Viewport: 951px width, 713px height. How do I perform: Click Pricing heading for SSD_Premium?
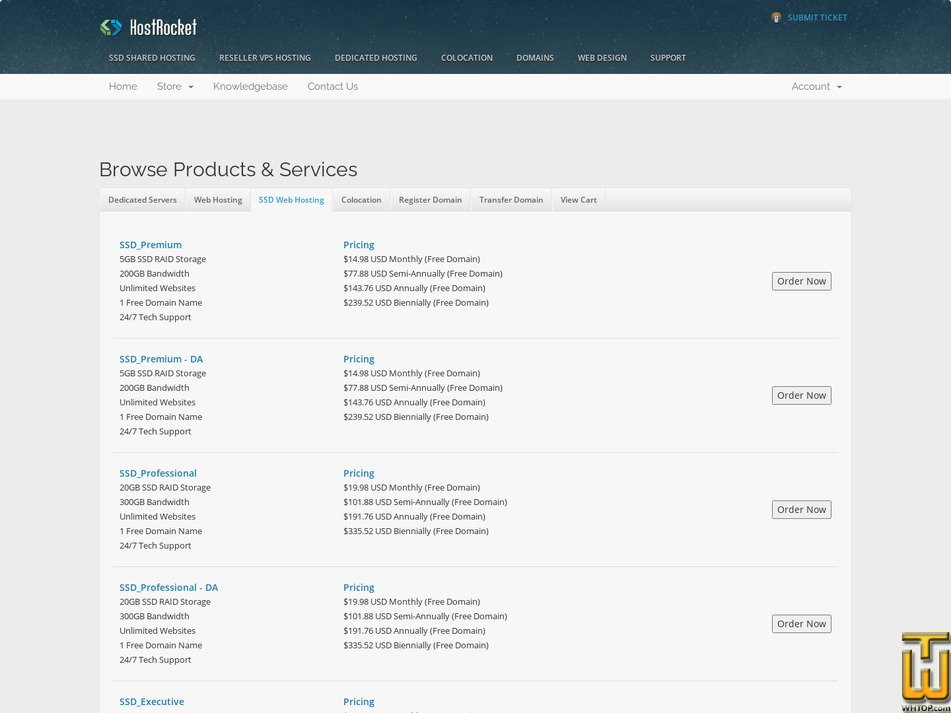tap(358, 245)
